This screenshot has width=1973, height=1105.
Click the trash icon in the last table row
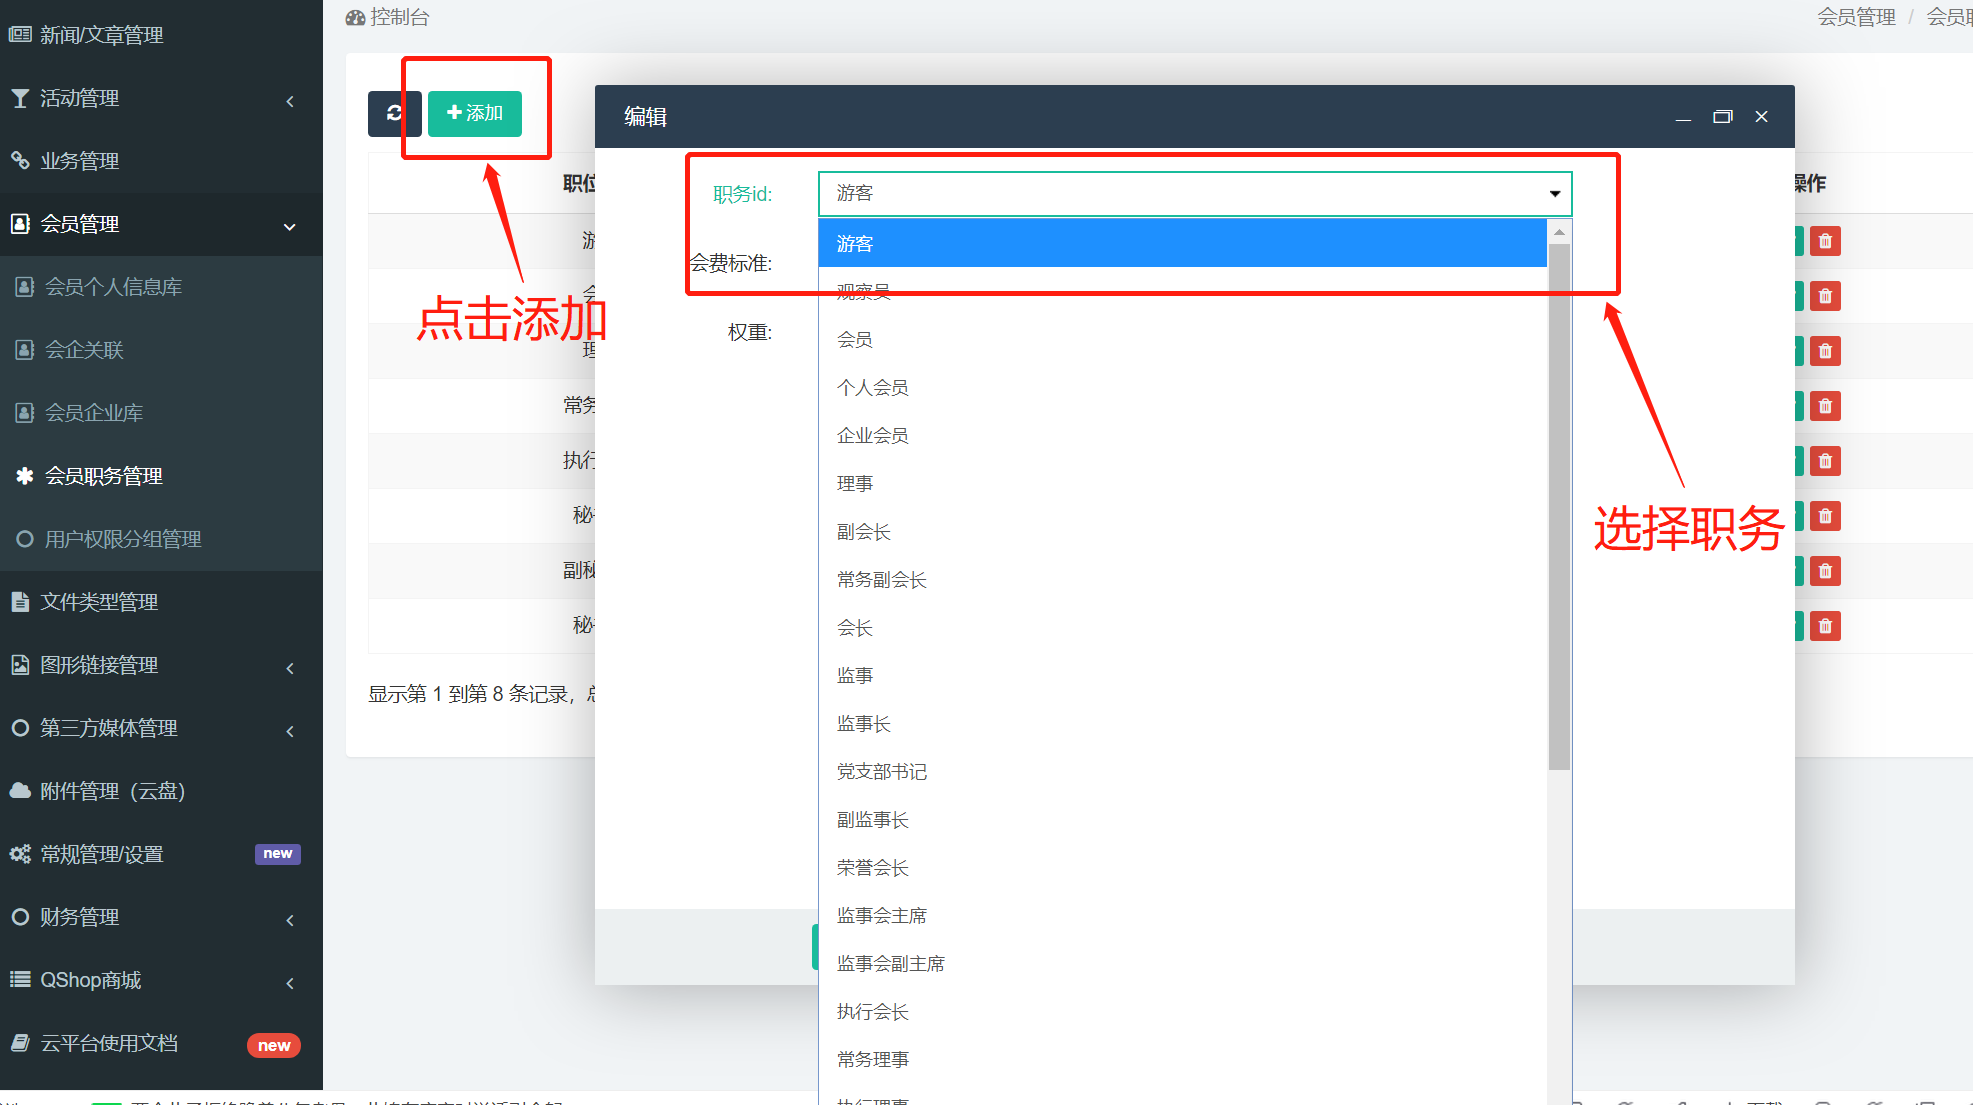coord(1825,626)
